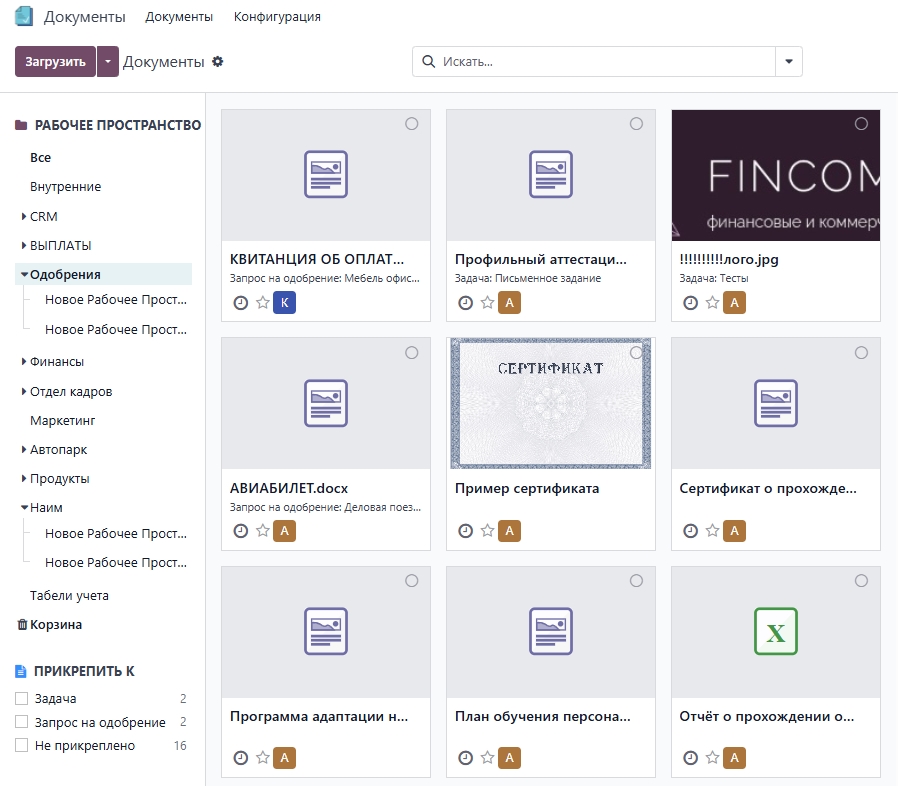Toggle the Не прикреплено checkbox
The width and height of the screenshot is (898, 786).
pyautogui.click(x=22, y=746)
